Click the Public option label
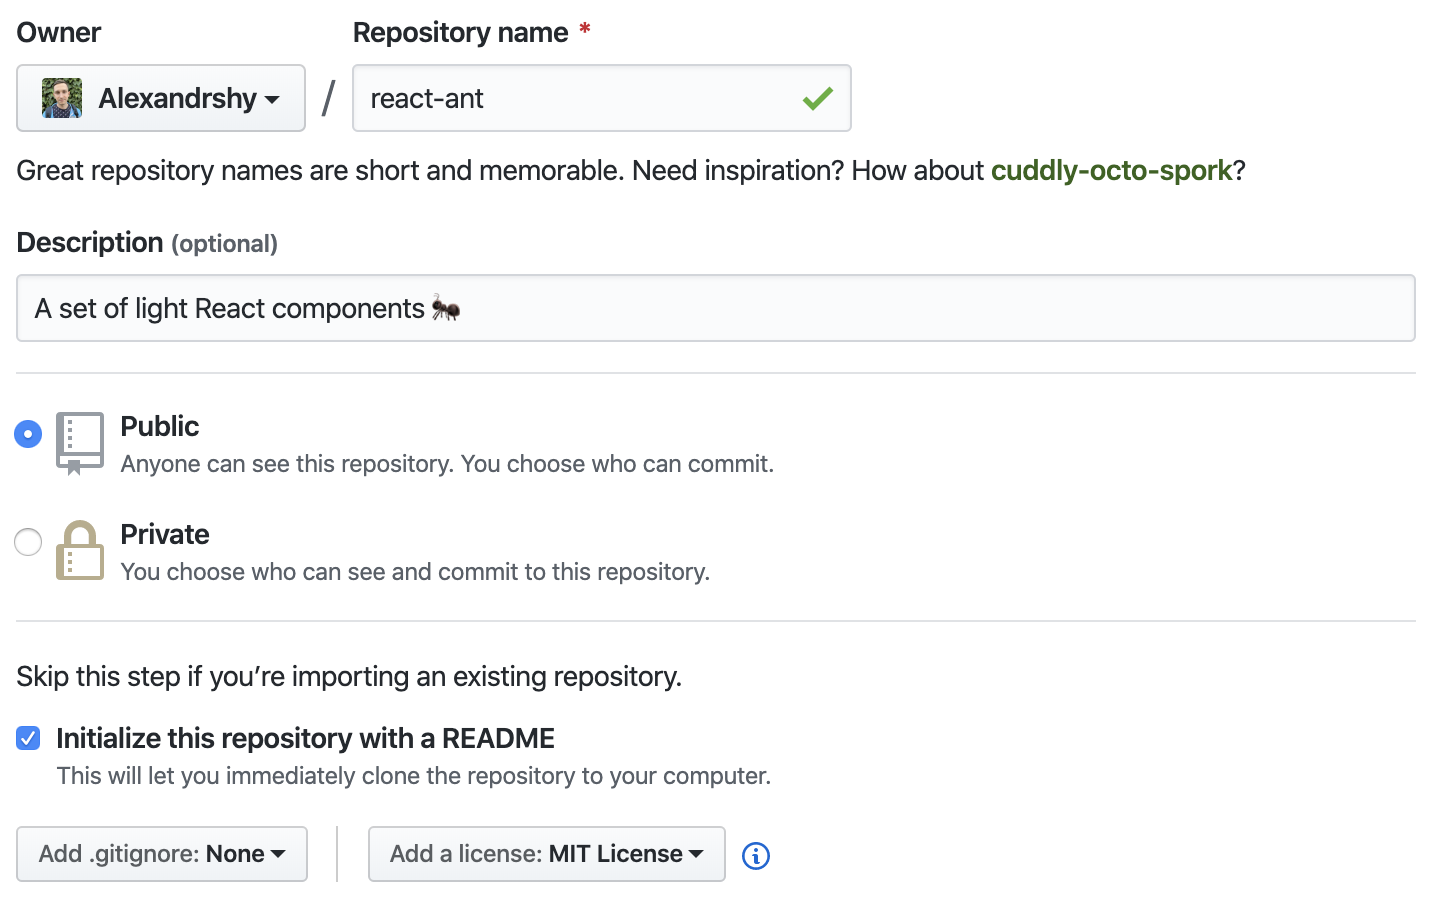Viewport: 1442px width, 908px height. [x=160, y=427]
